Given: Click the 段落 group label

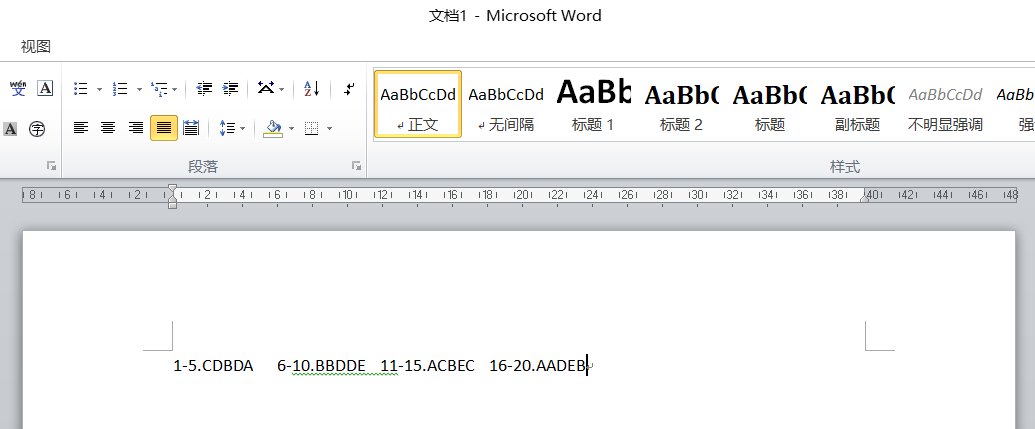Looking at the screenshot, I should (x=203, y=167).
